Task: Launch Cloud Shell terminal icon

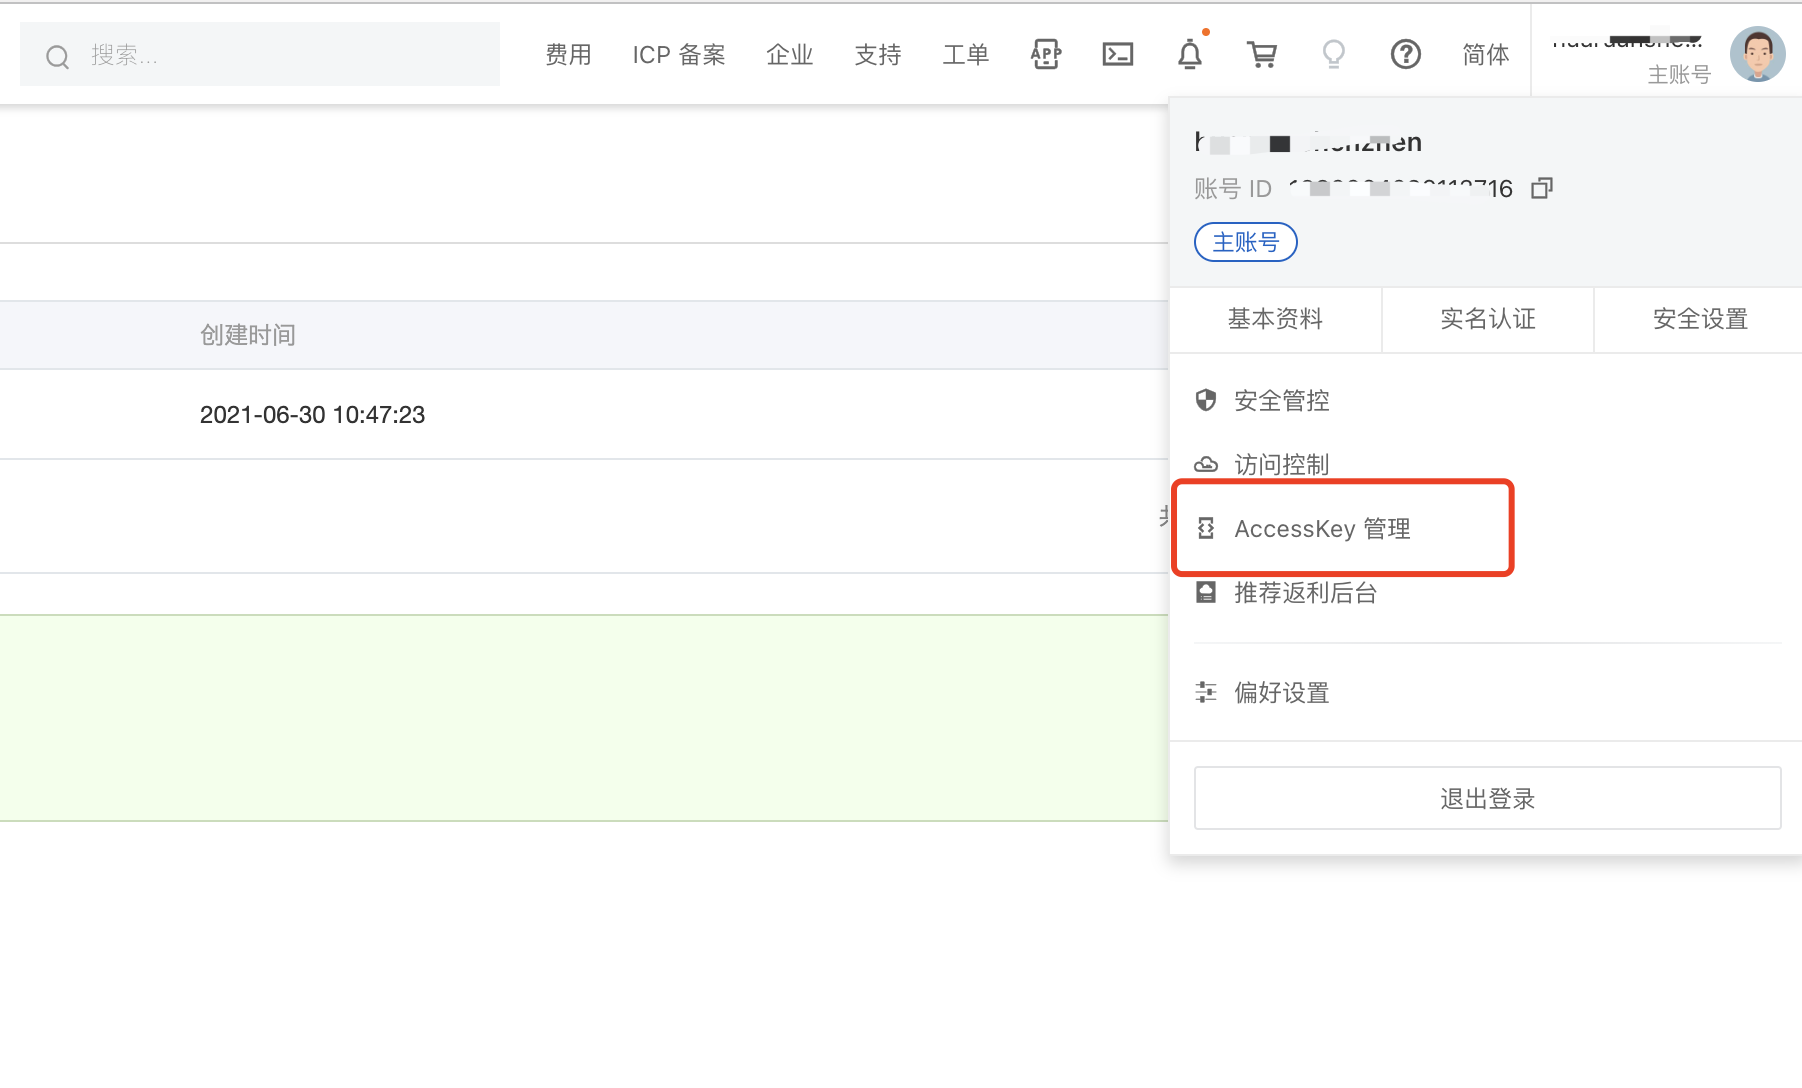Action: (x=1117, y=55)
